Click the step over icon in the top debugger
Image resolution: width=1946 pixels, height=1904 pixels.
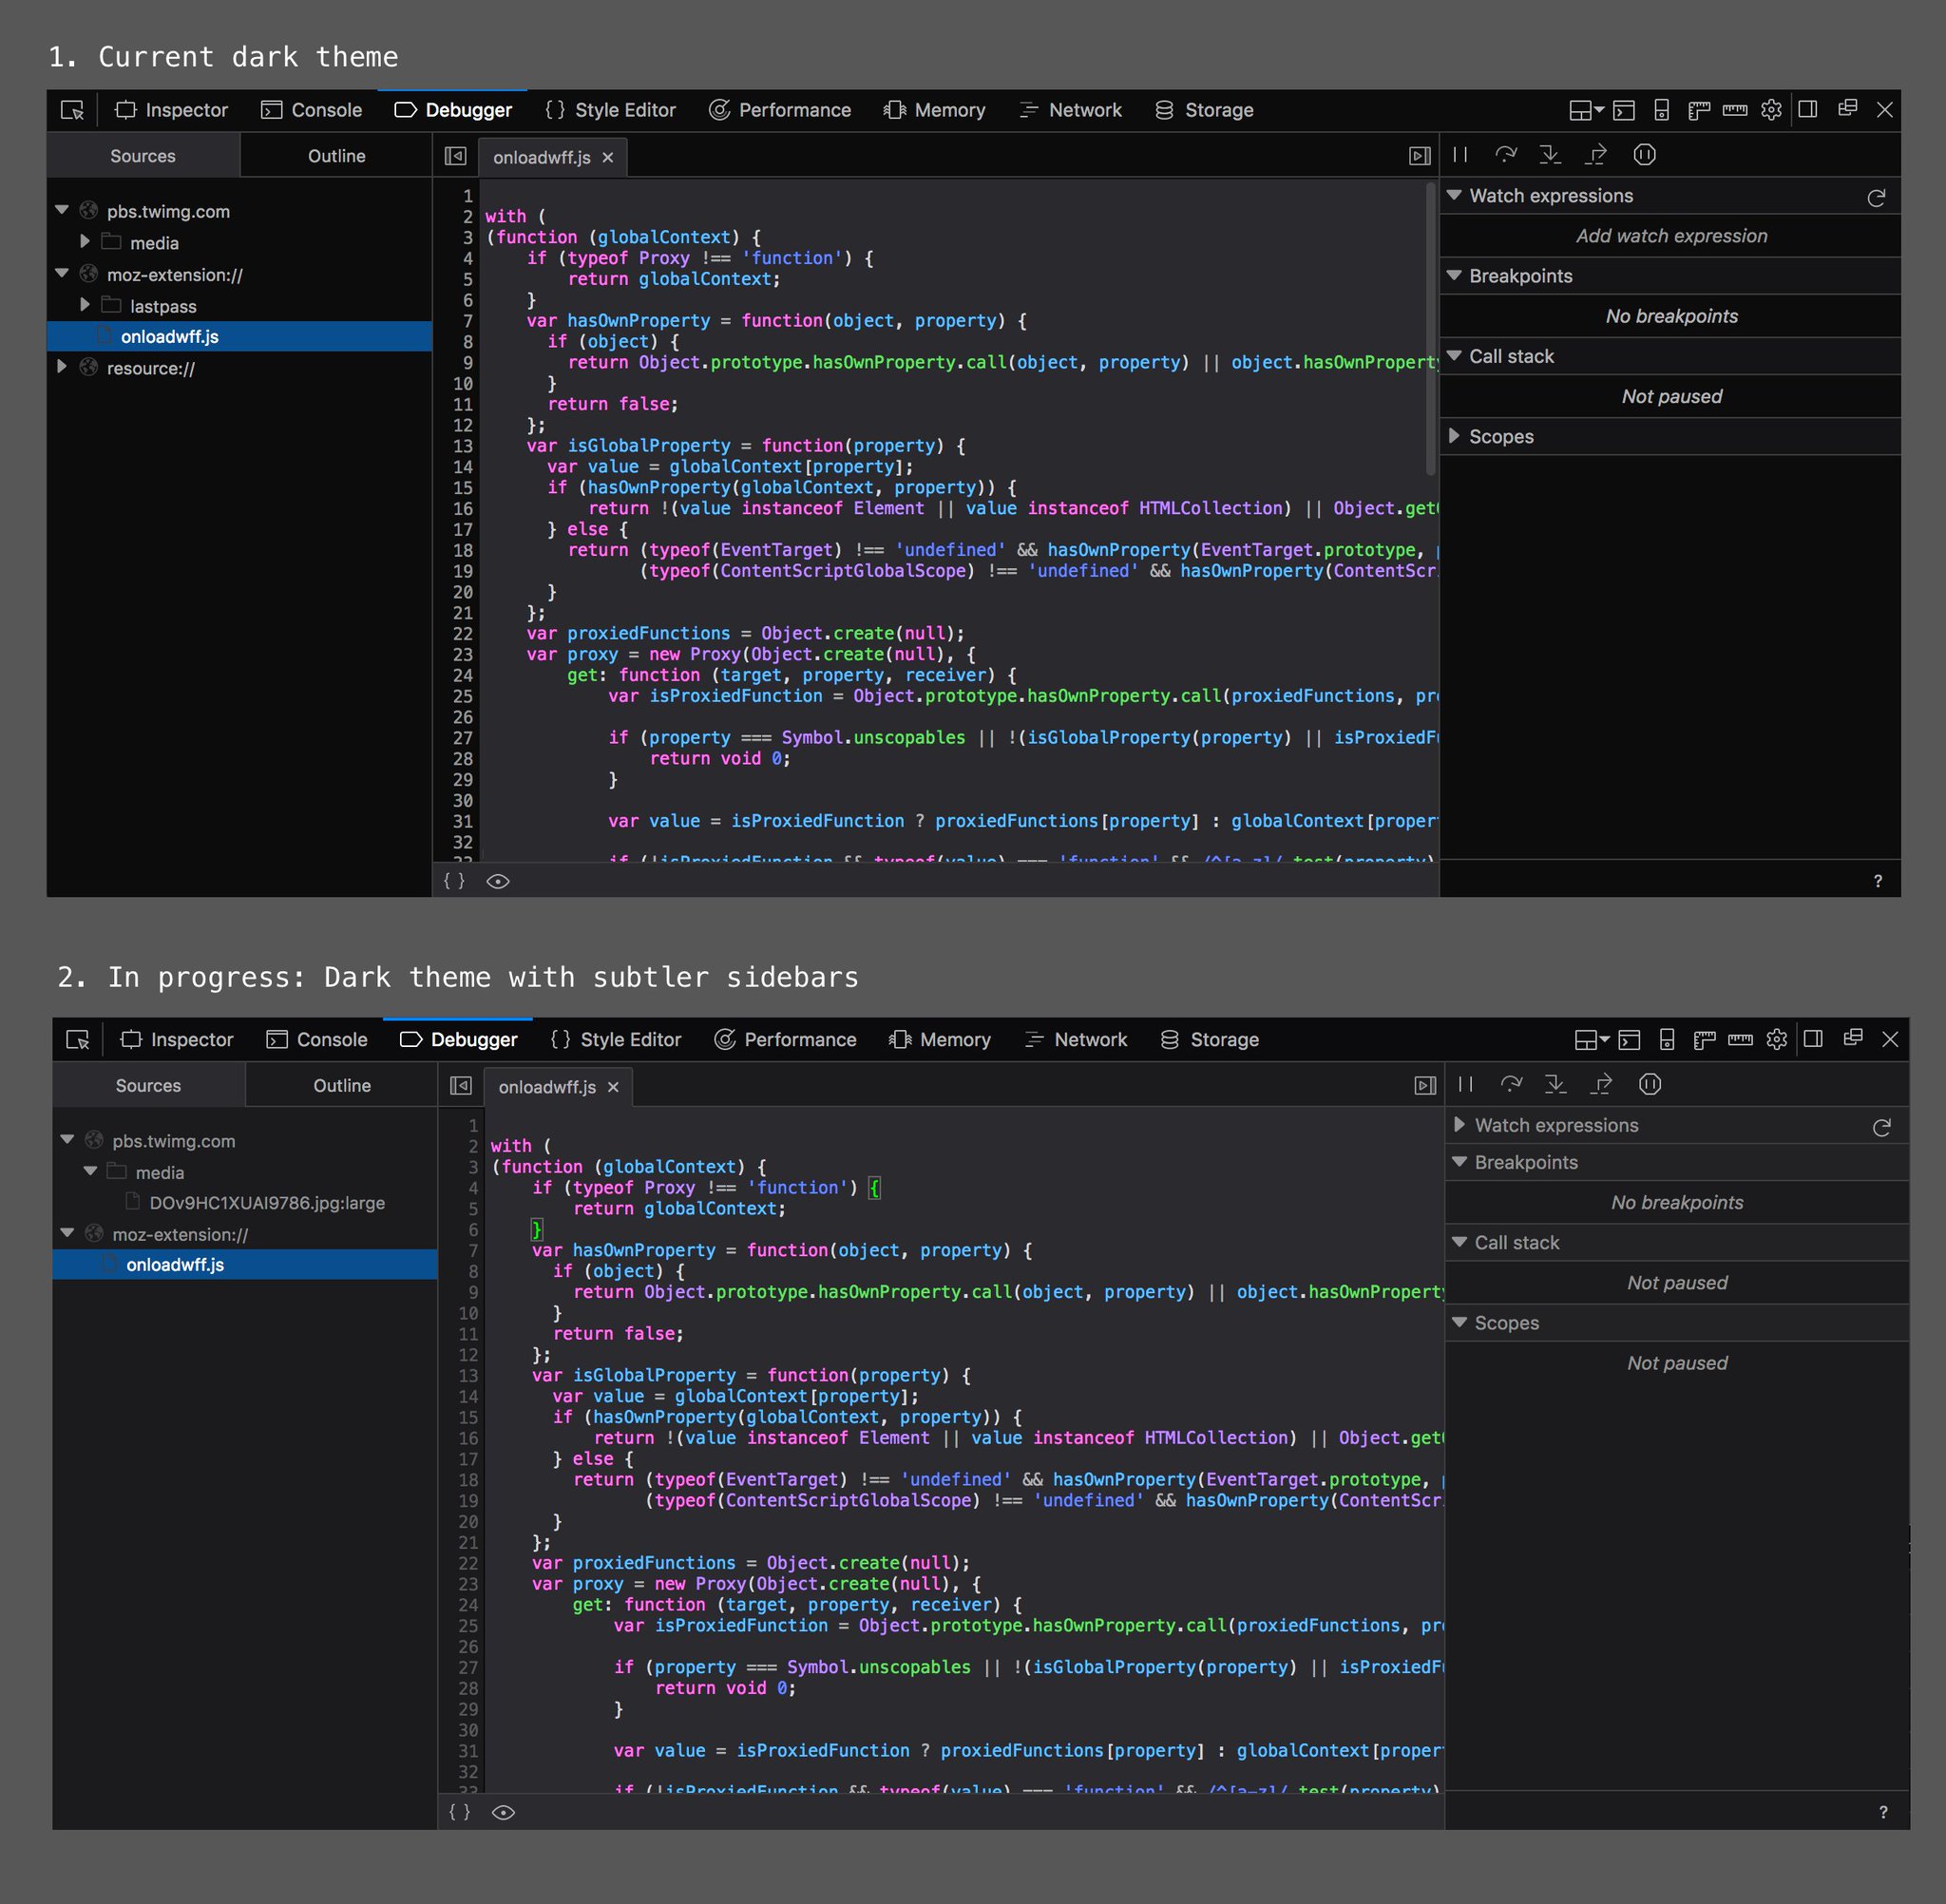[1505, 155]
